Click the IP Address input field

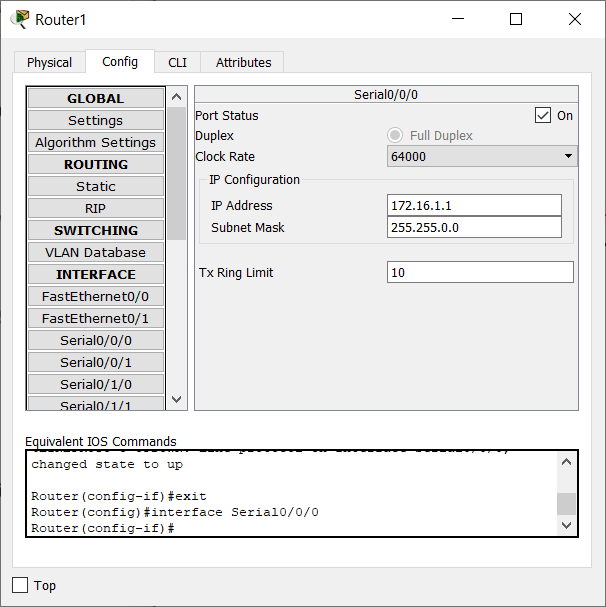click(x=474, y=205)
